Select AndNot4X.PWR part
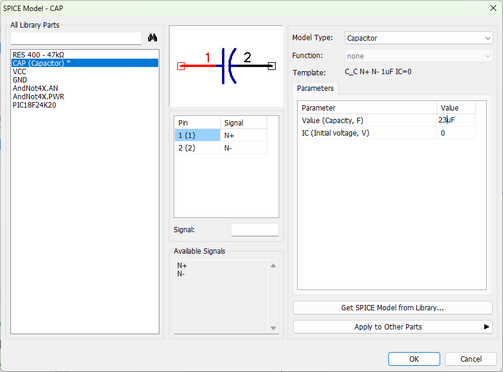 coord(85,96)
